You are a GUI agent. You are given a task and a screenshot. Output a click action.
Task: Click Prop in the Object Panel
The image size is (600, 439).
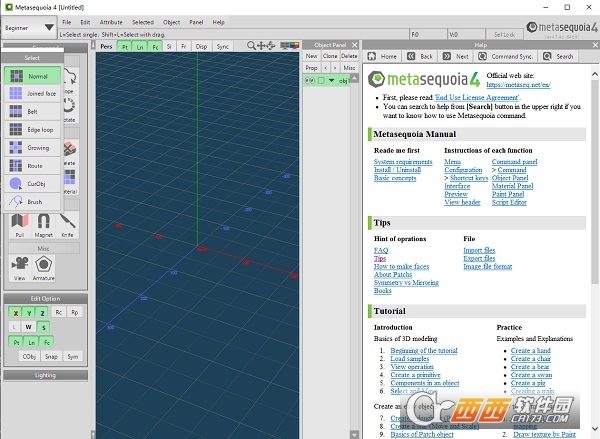click(311, 68)
